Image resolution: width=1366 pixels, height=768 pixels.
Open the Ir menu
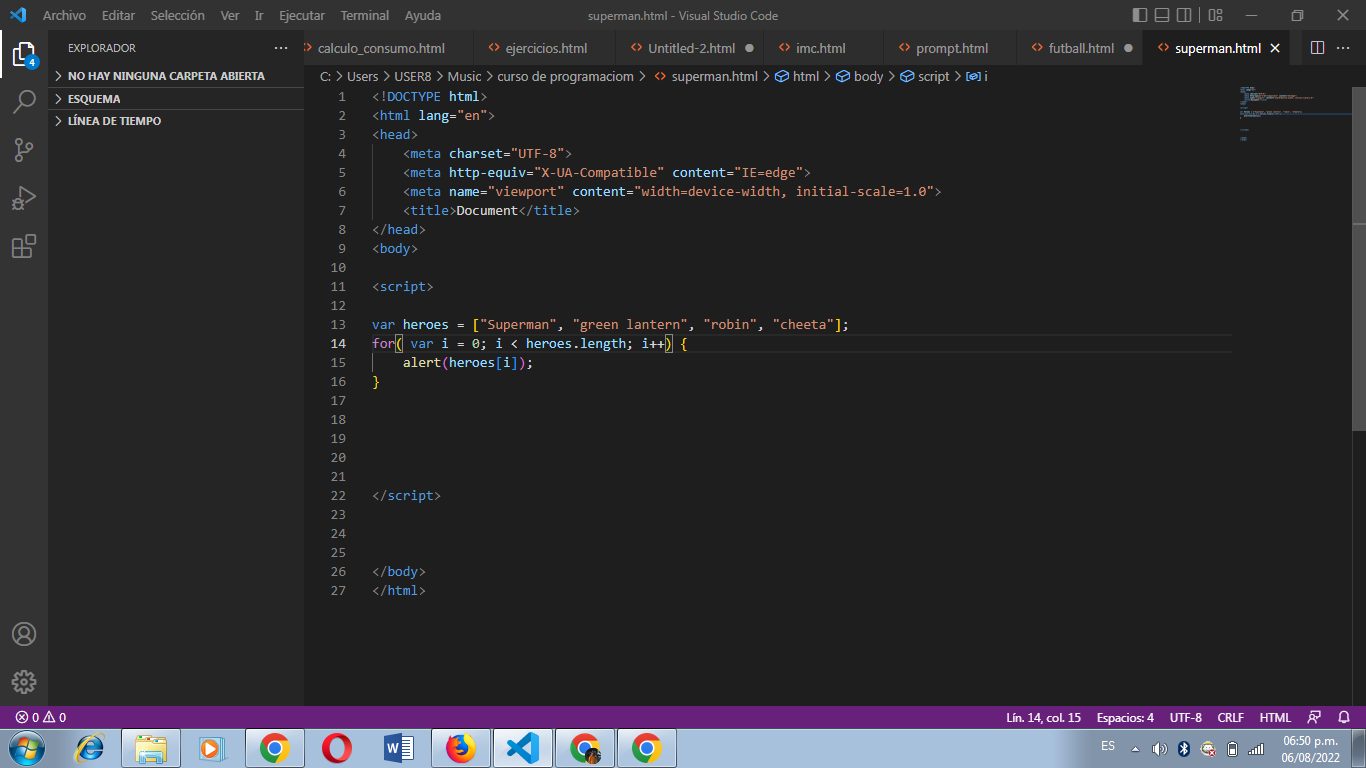(259, 15)
